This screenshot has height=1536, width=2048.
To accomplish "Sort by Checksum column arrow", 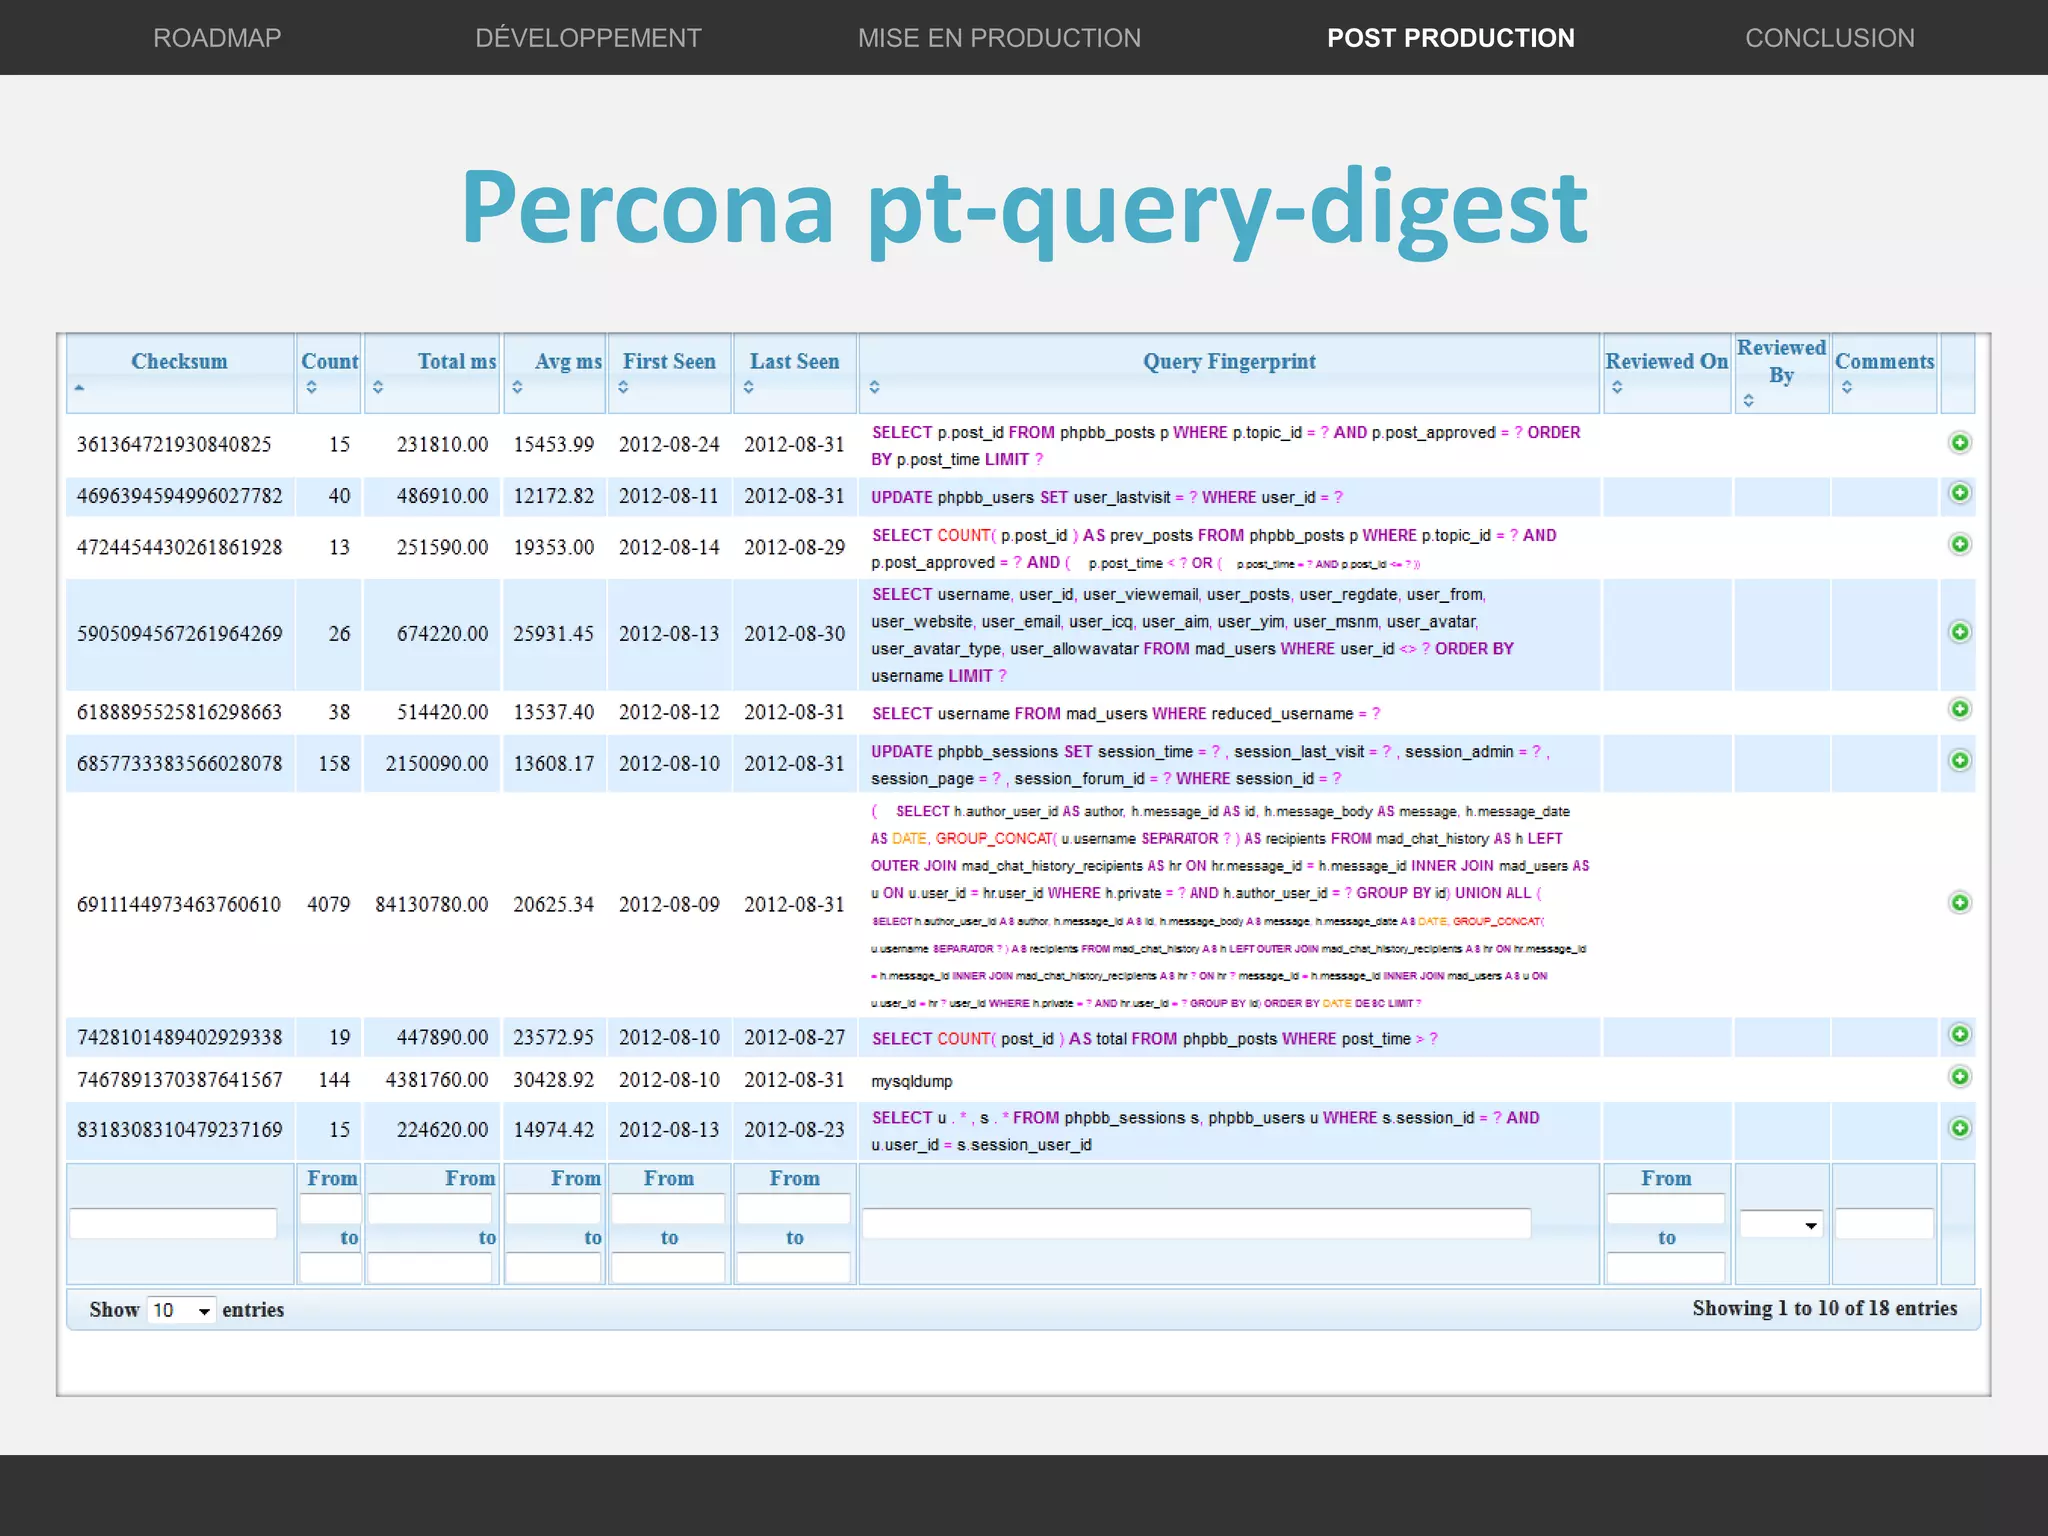I will coord(79,388).
